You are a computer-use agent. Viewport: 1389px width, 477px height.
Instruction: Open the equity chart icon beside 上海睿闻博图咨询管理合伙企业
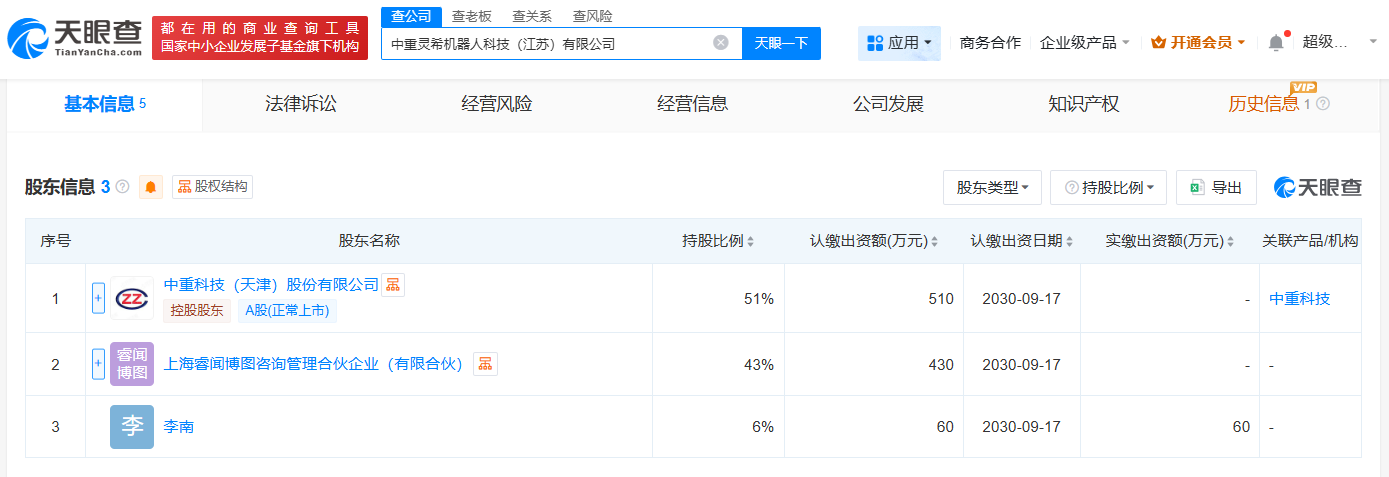(x=485, y=364)
